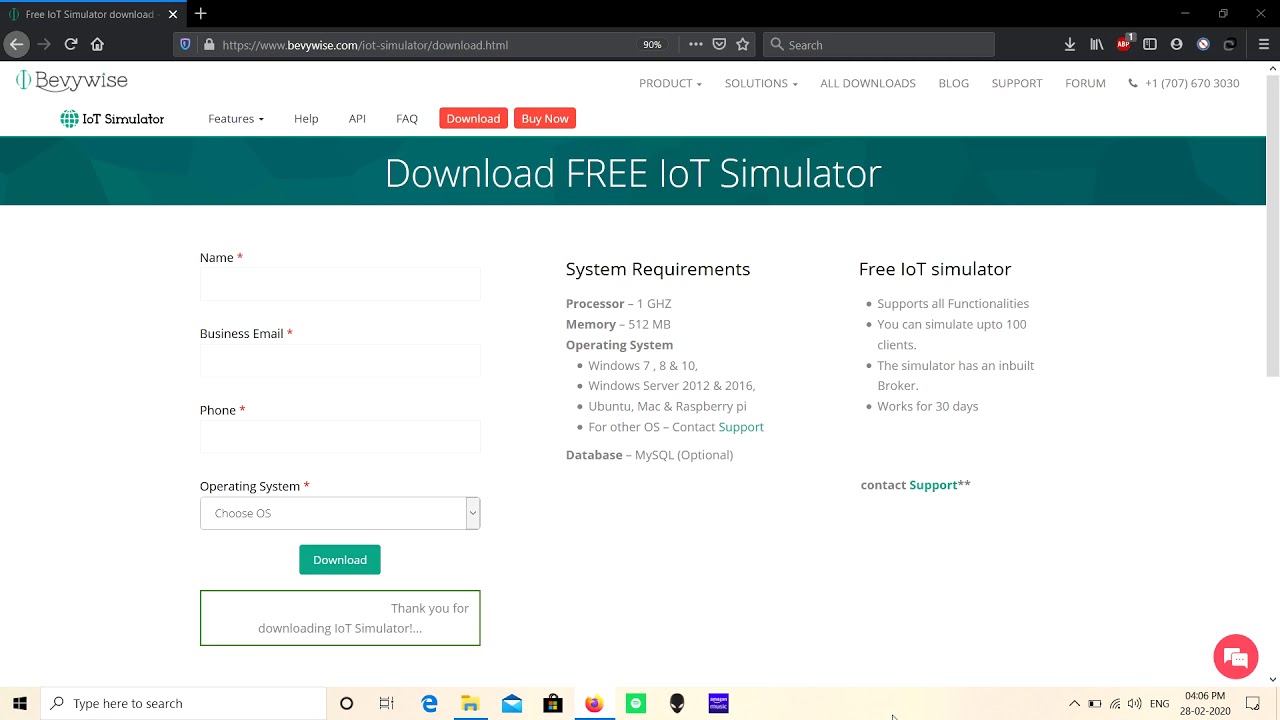Expand the SOLUTIONS menu
This screenshot has width=1280, height=720.
coord(761,83)
